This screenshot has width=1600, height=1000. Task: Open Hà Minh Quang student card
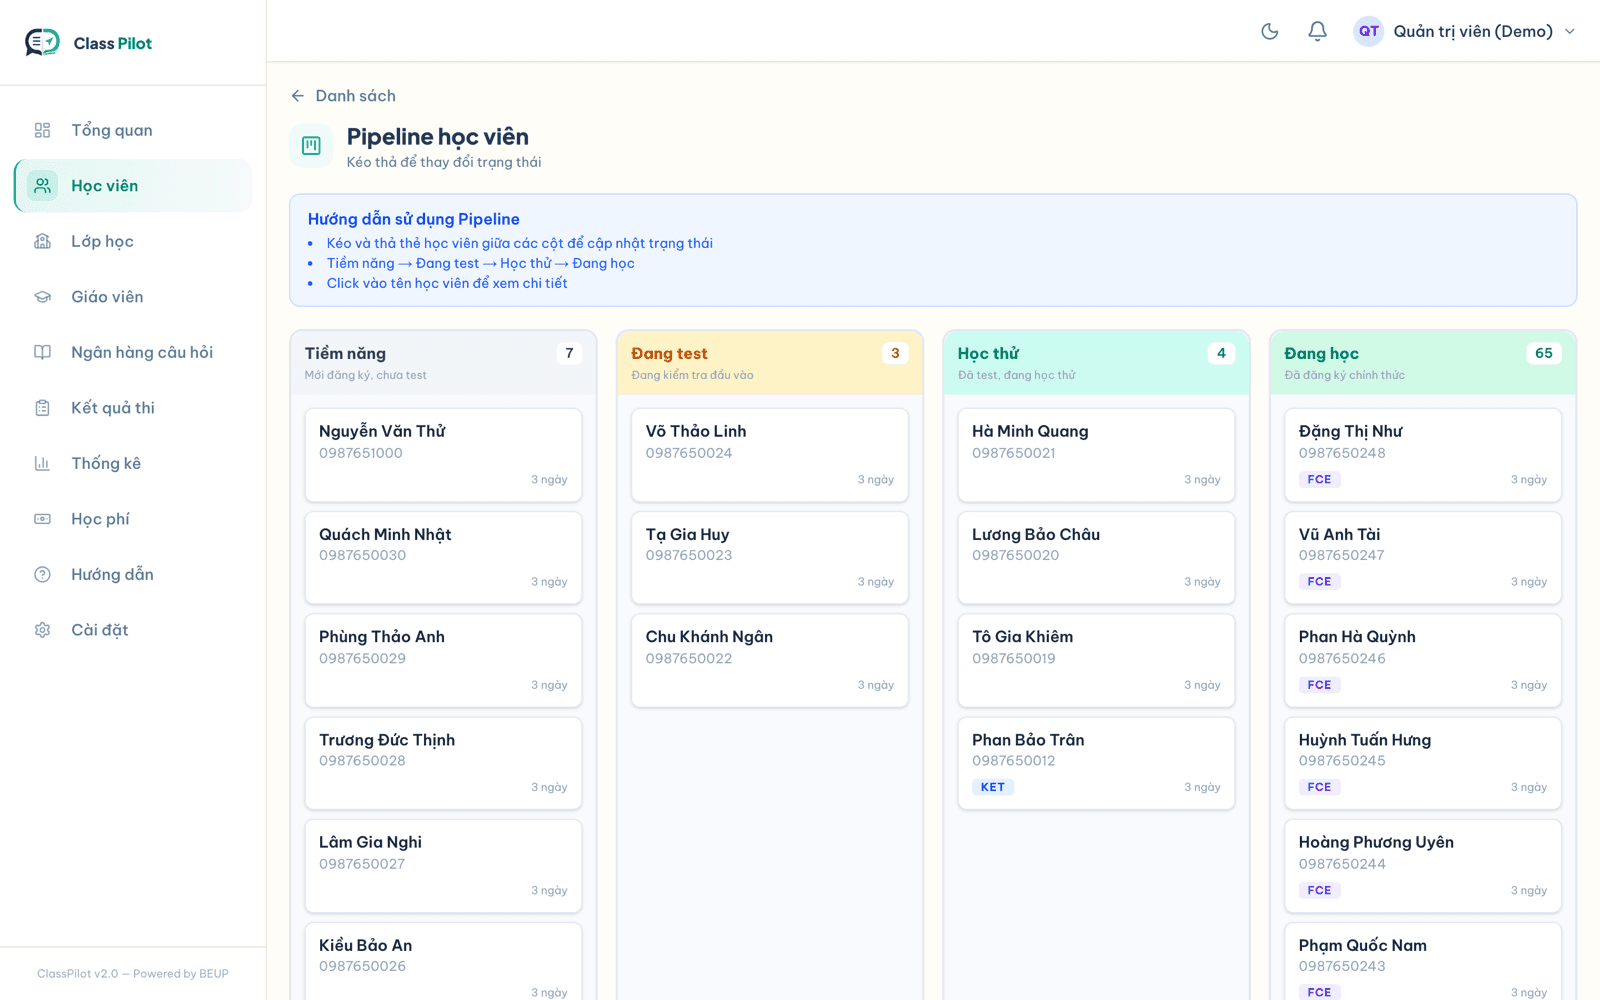1096,455
